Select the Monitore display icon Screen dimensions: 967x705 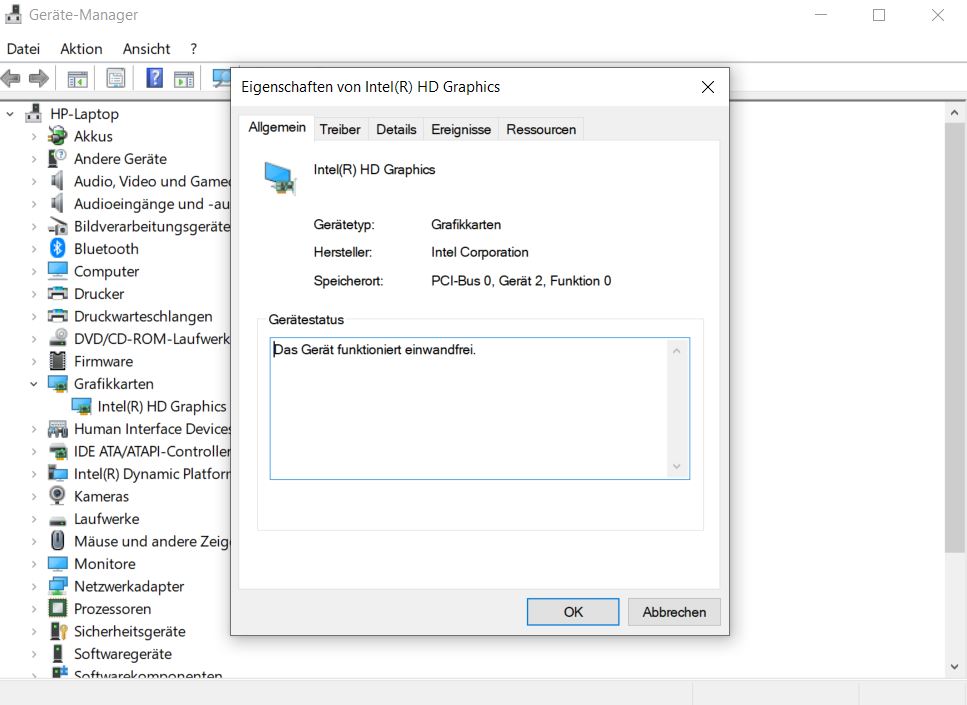tap(57, 564)
